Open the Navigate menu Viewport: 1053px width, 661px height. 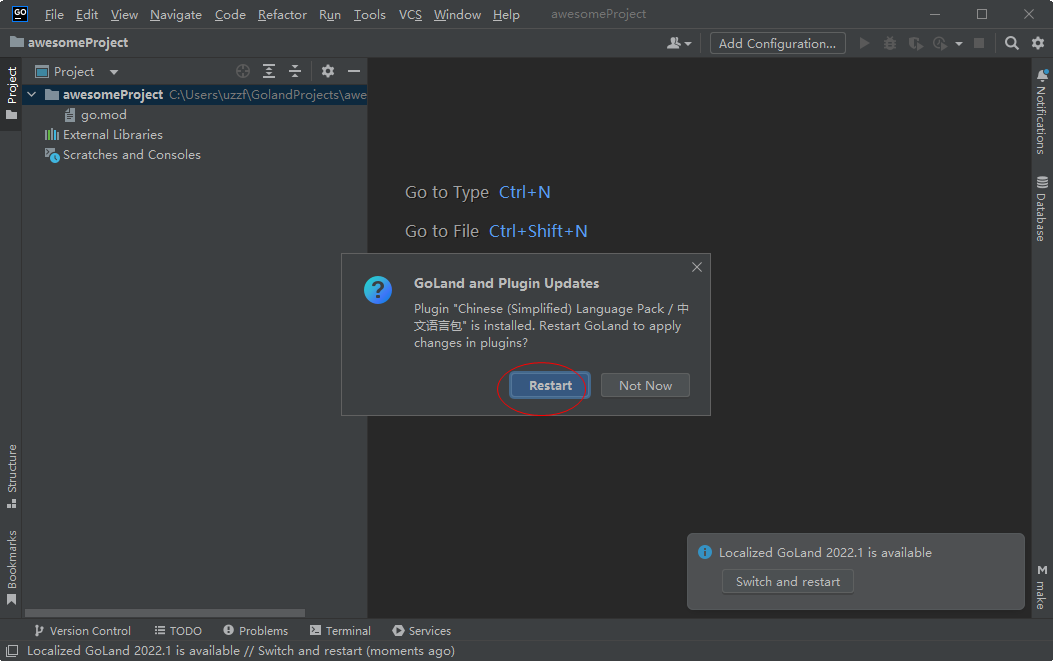(176, 15)
